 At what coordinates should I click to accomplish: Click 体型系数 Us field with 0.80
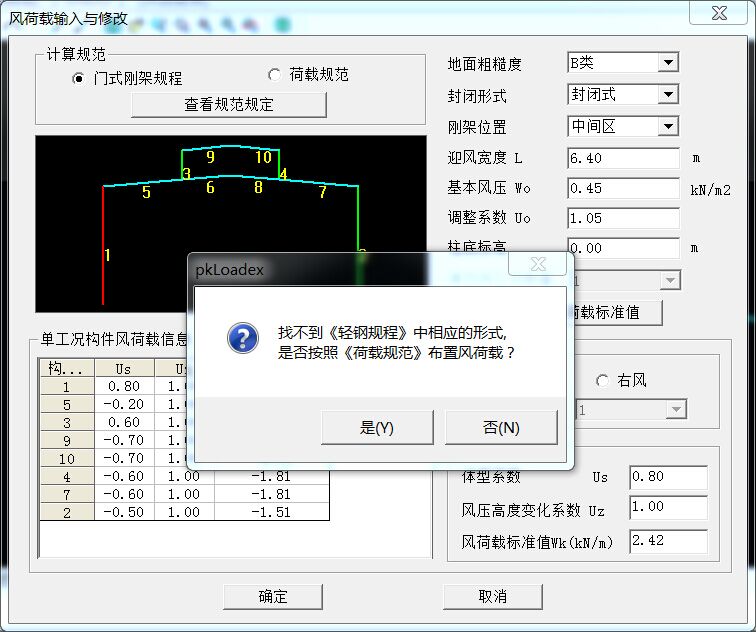tap(668, 477)
